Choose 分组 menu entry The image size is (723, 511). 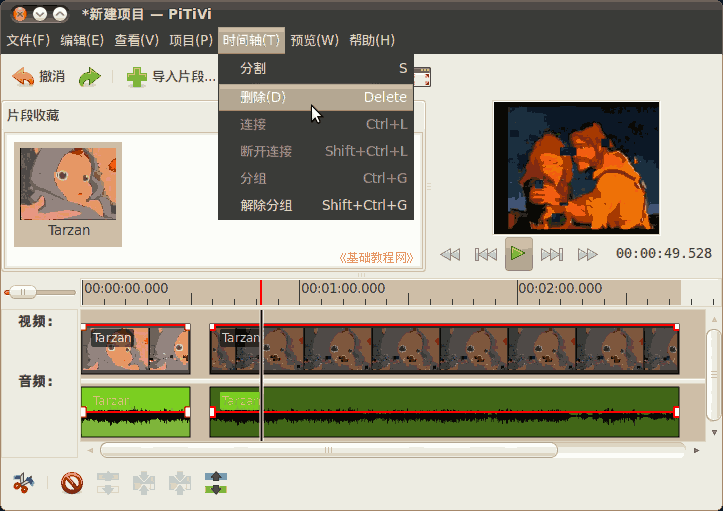coord(316,178)
